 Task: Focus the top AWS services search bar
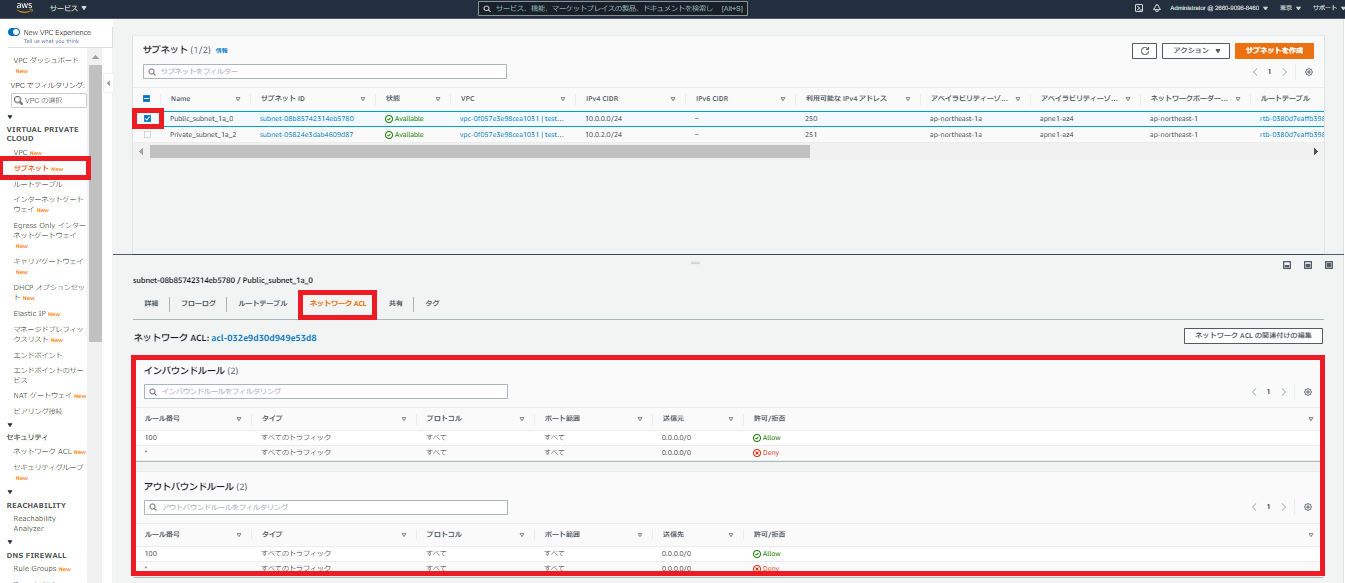(x=613, y=8)
